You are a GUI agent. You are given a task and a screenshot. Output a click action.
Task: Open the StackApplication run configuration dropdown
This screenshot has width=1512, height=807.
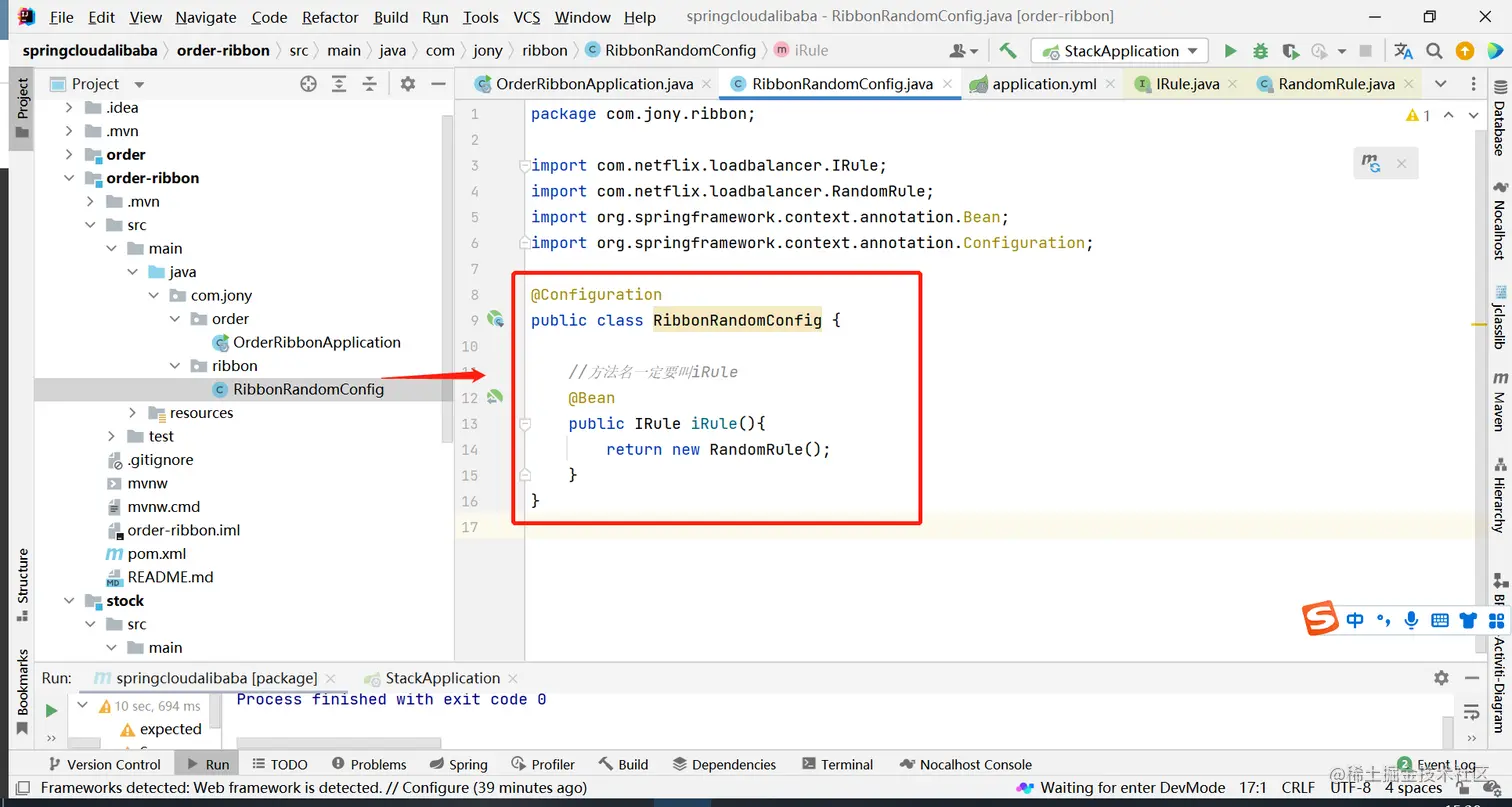(1120, 51)
